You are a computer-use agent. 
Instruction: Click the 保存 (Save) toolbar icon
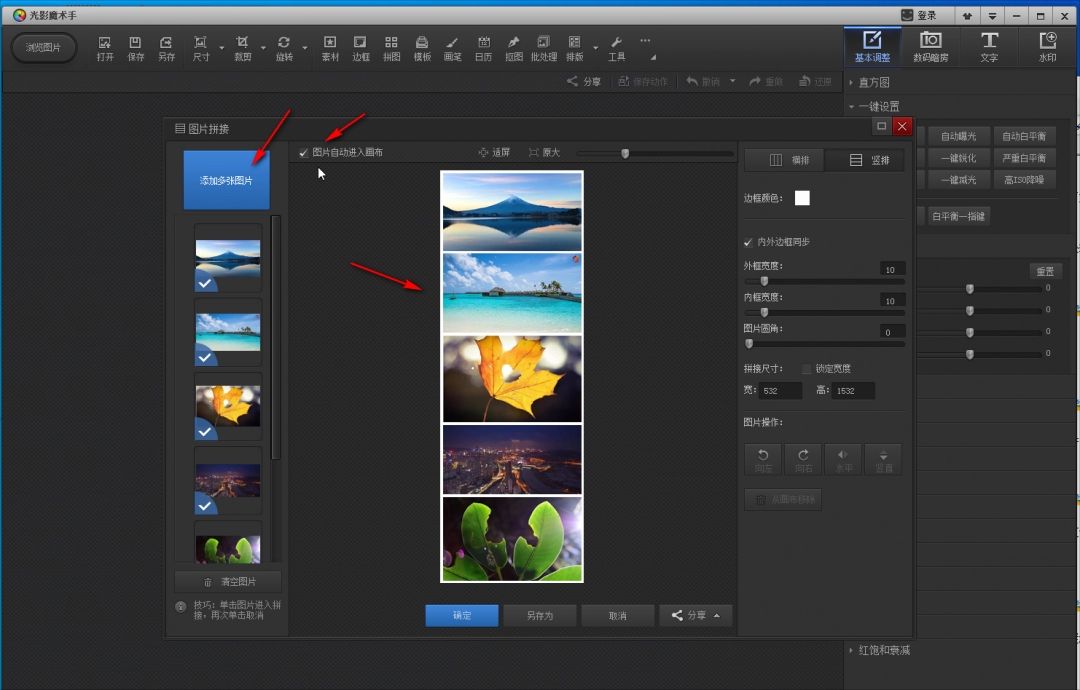tap(135, 48)
